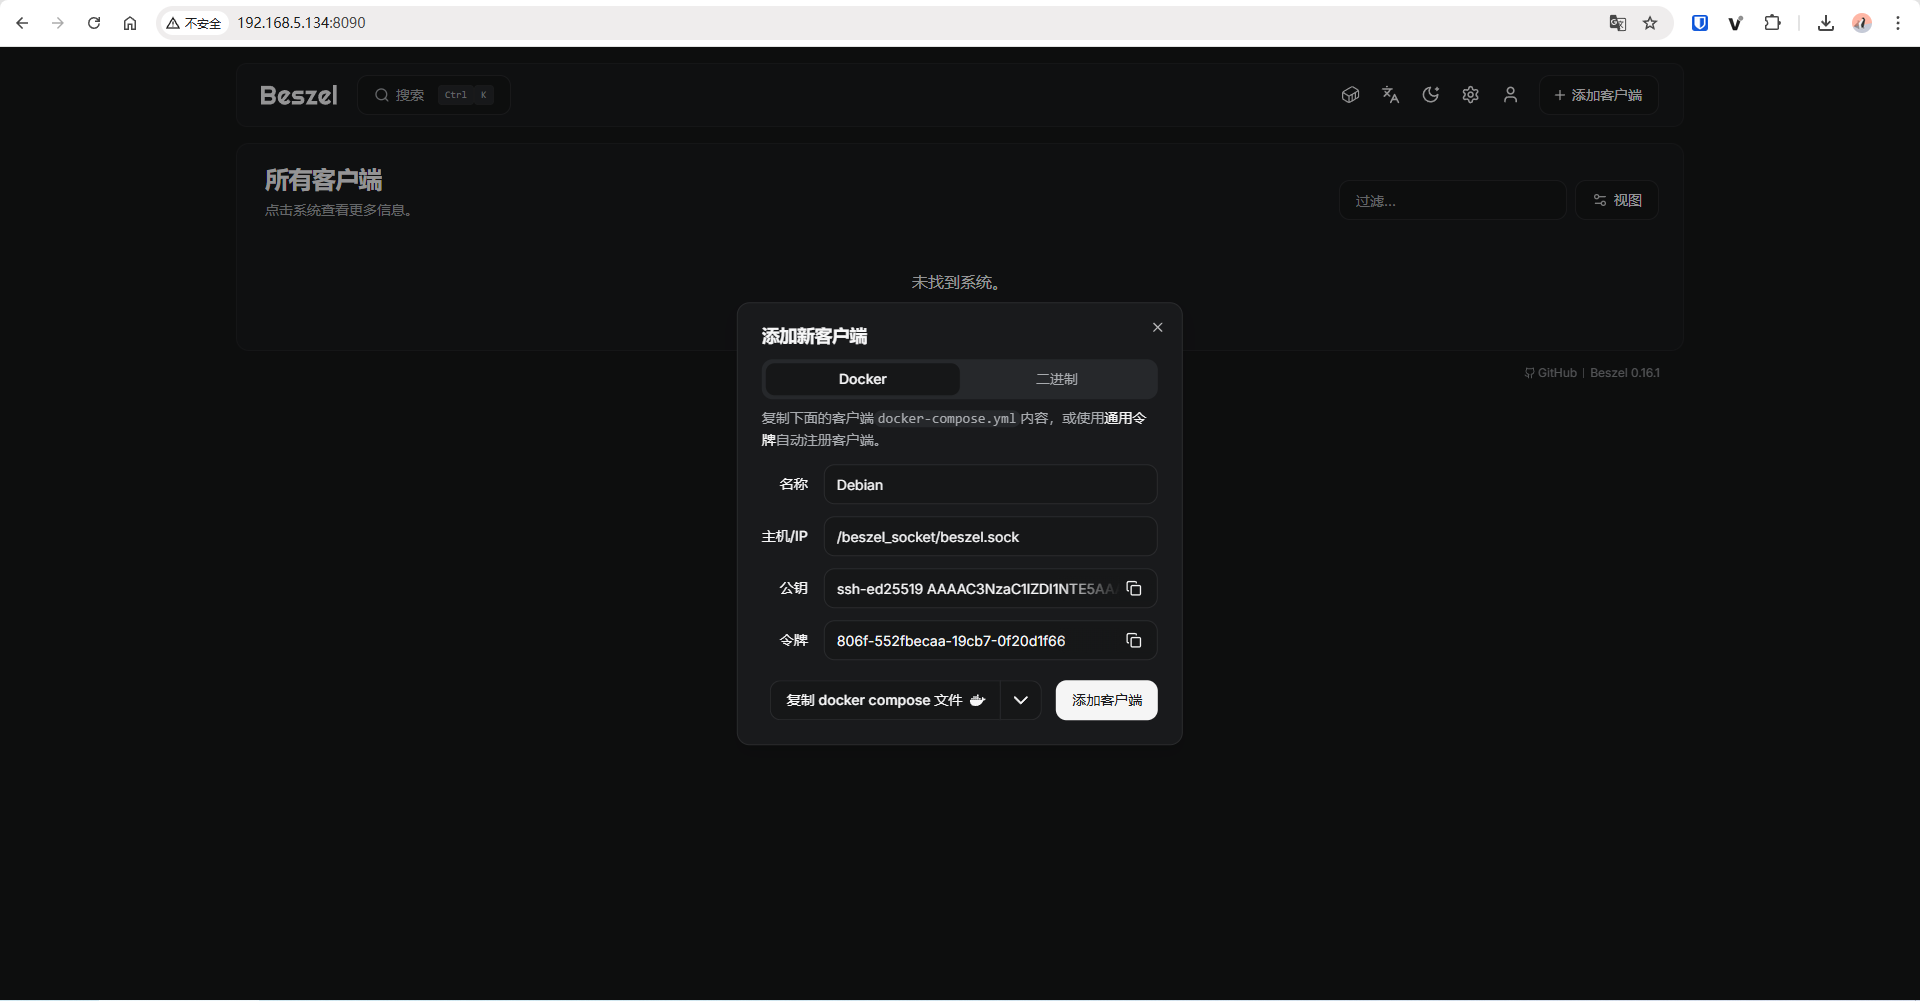
Task: Click the container/cube icon in header
Action: 1350,95
